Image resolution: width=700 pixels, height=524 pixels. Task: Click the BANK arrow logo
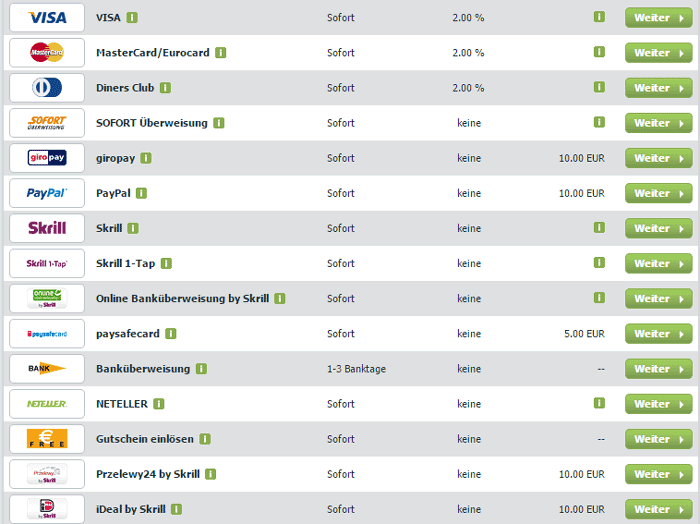click(47, 369)
